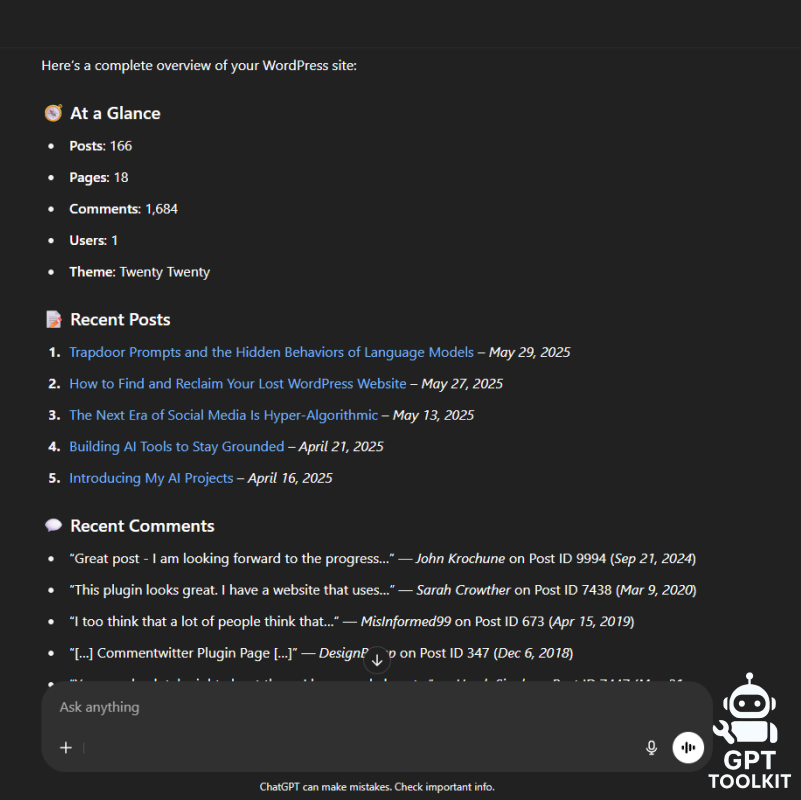Screen dimensions: 801x800
Task: Click the John Krochune comment line
Action: (383, 559)
